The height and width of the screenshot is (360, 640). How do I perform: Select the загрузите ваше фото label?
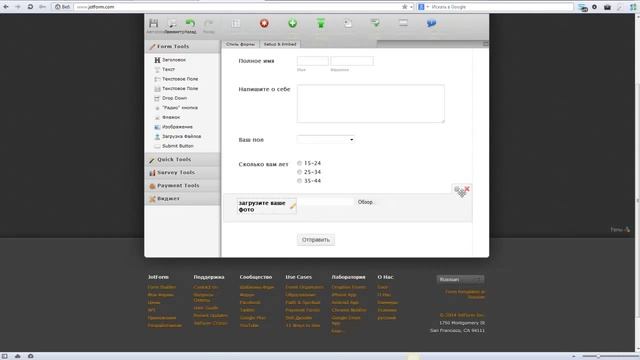click(x=262, y=206)
